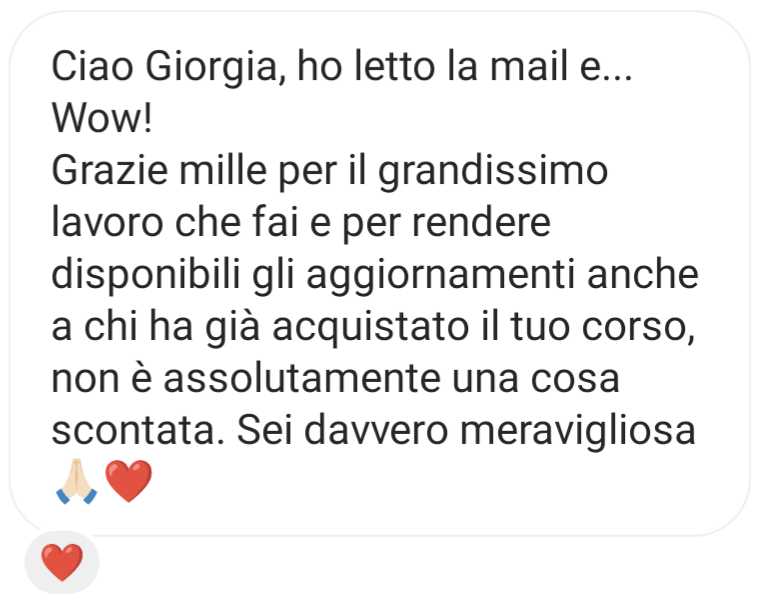The height and width of the screenshot is (601, 770).
Task: Click the word "corso," at the line end
Action: pos(638,328)
